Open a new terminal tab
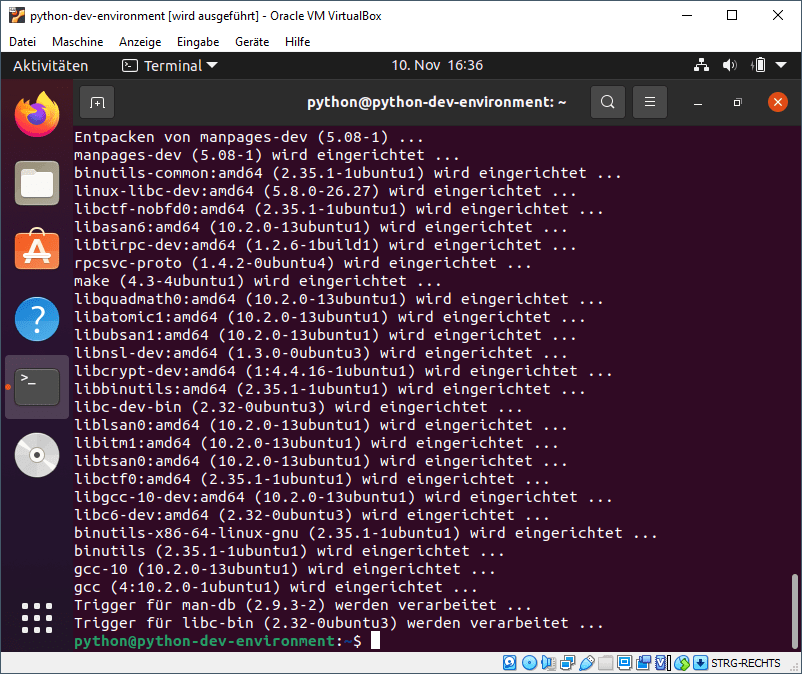Viewport: 802px width, 674px height. [97, 102]
